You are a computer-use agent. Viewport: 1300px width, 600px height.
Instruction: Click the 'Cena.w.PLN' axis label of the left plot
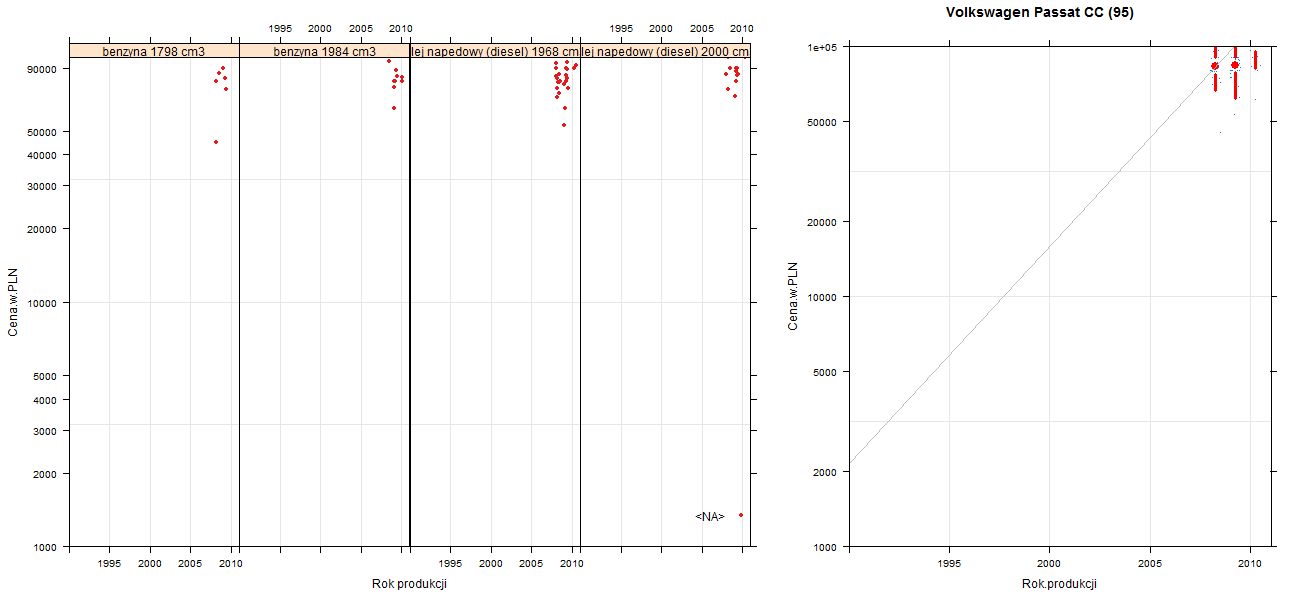13,302
